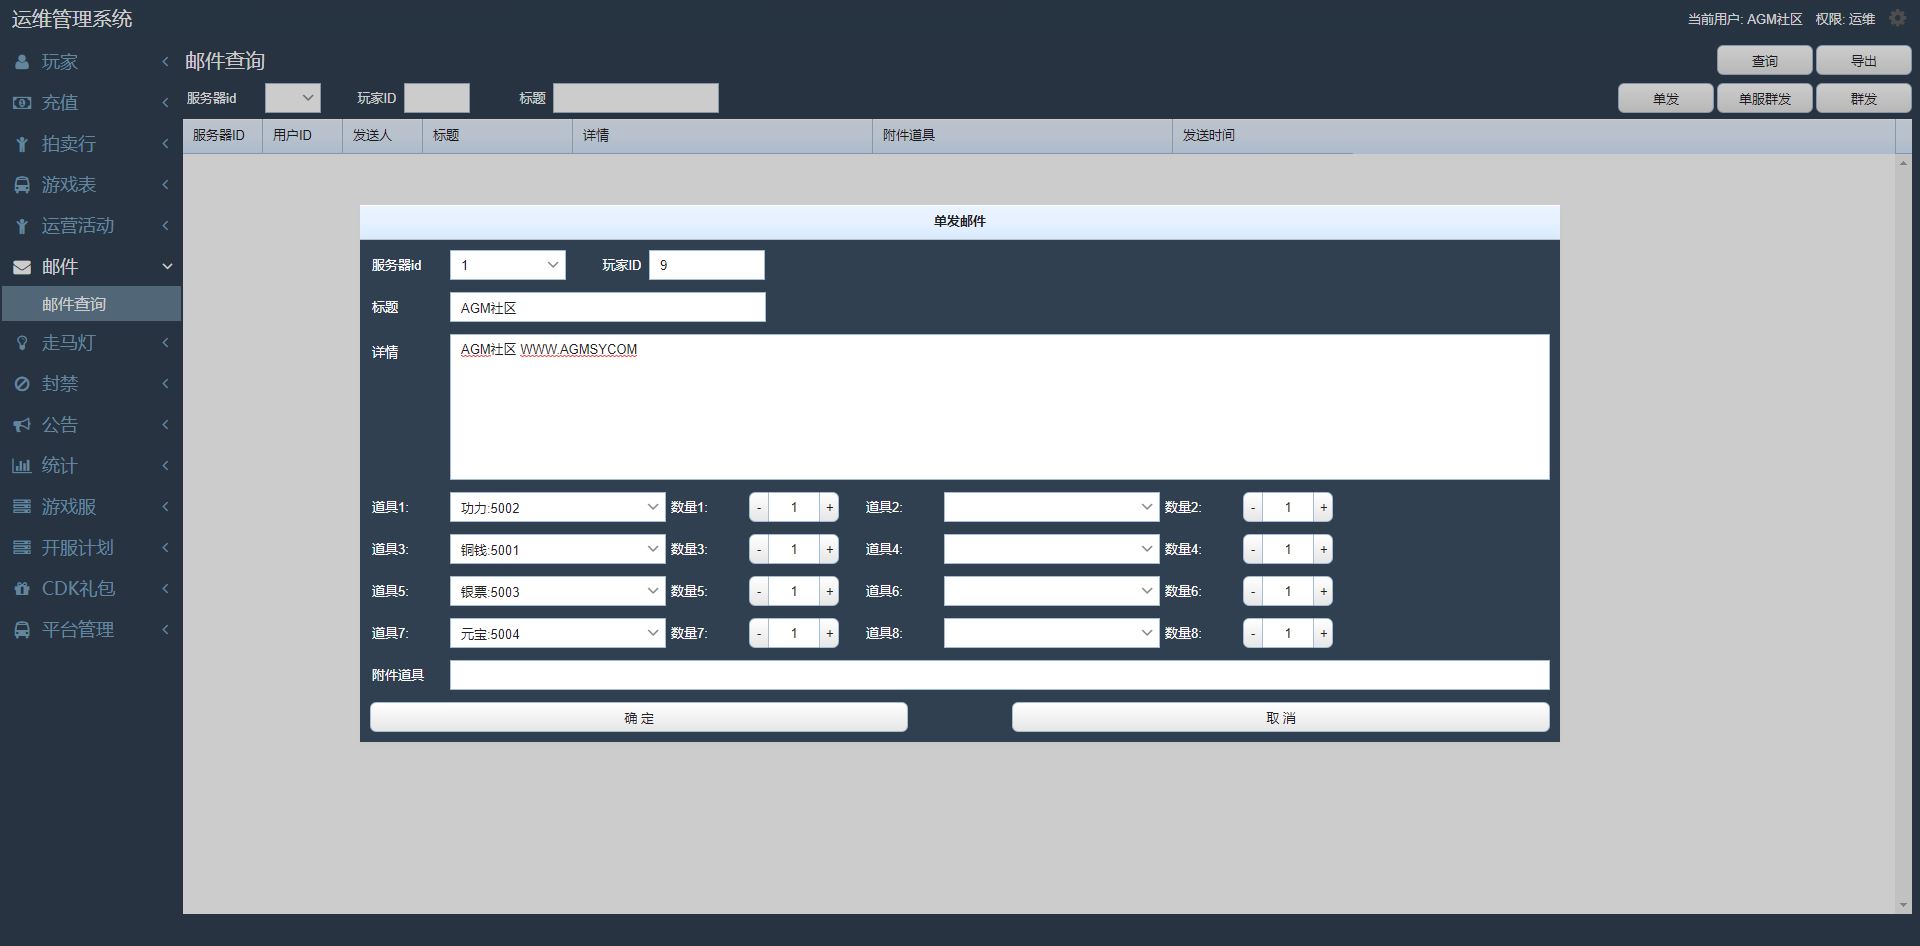This screenshot has height=946, width=1920.
Task: Click the 封禁 ban icon in sidebar
Action: pyautogui.click(x=22, y=384)
